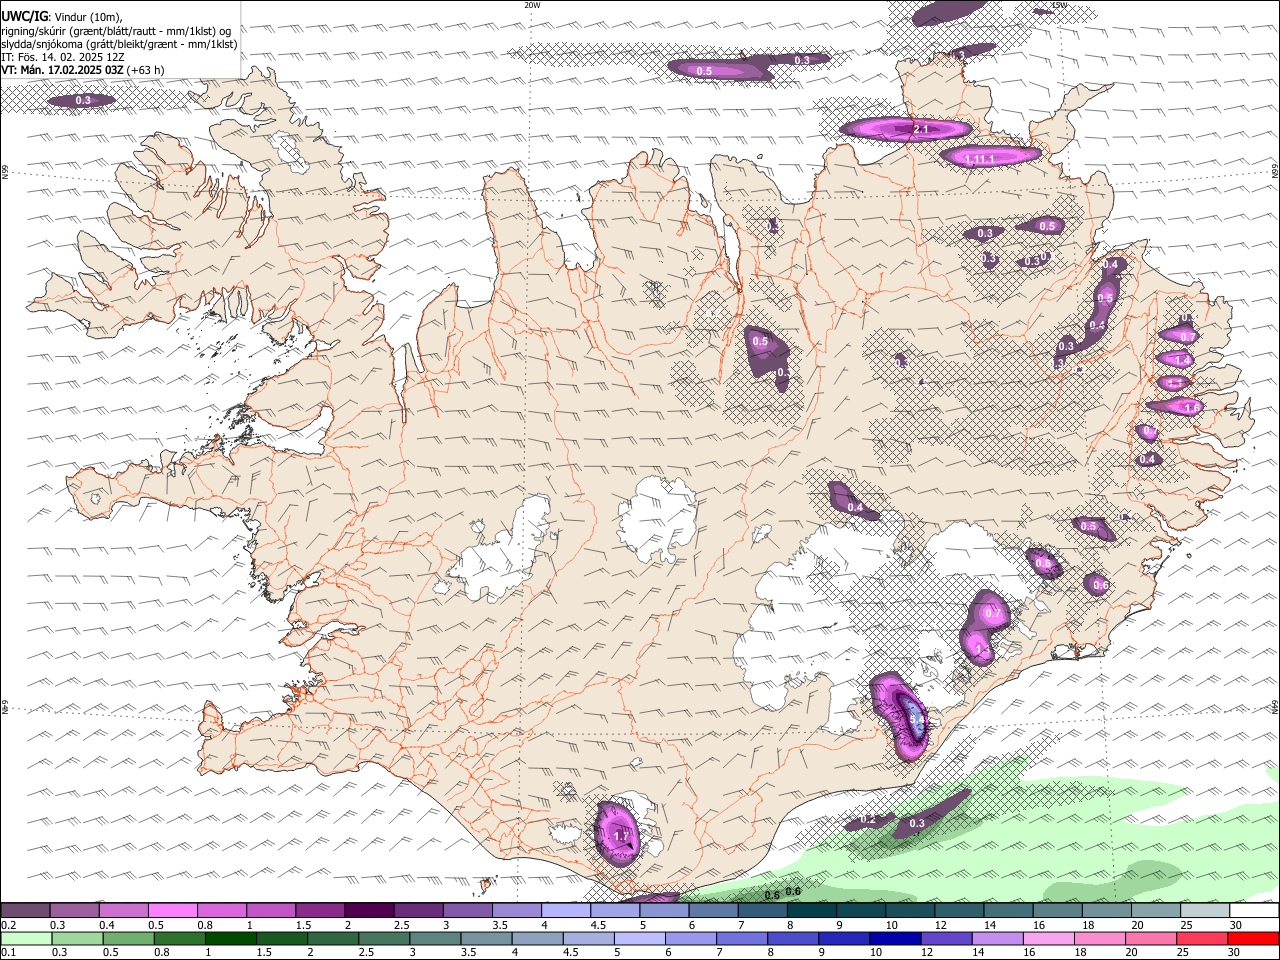The image size is (1280, 960).
Task: Click the dark mauve swatch above upper-row 0.2
Action: (25, 910)
